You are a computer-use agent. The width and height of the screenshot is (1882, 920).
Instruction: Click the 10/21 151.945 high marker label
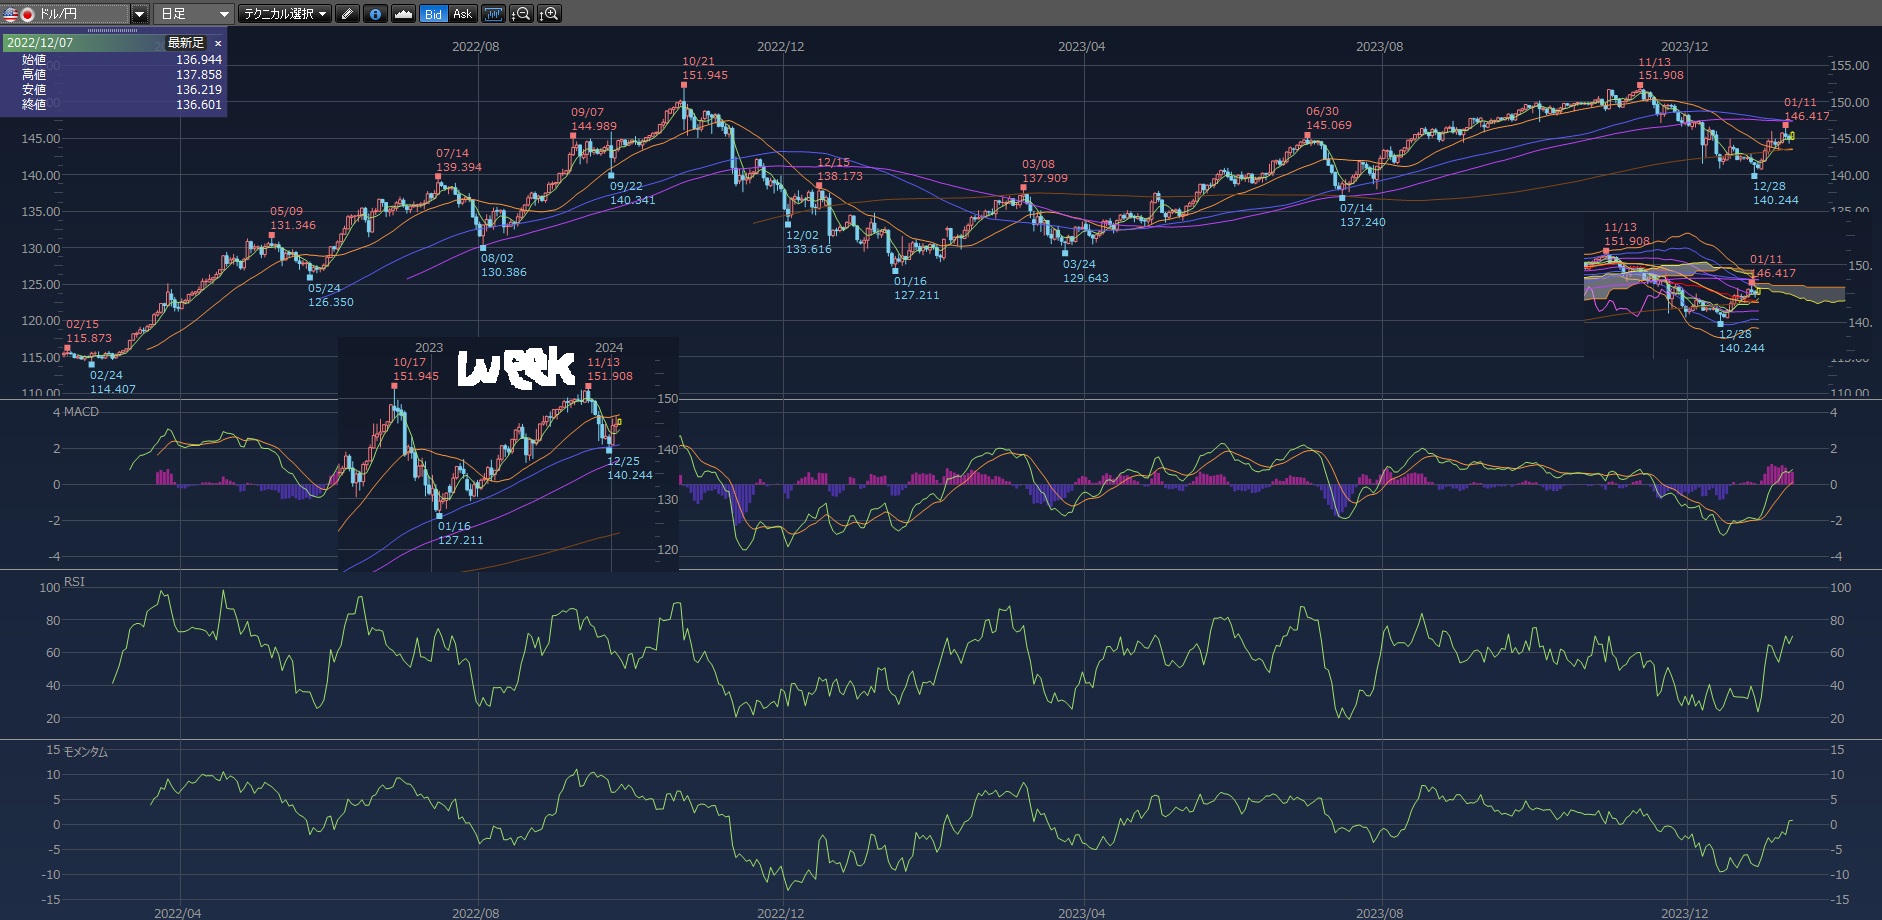click(705, 69)
